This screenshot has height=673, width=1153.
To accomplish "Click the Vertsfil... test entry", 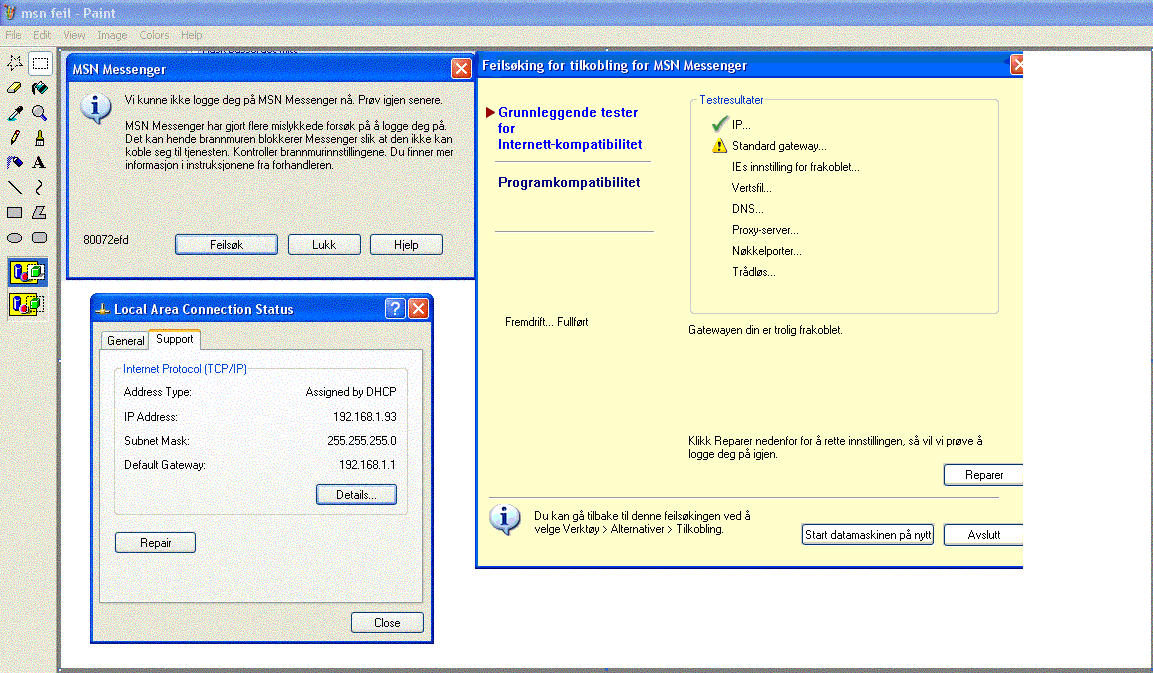I will pos(752,188).
